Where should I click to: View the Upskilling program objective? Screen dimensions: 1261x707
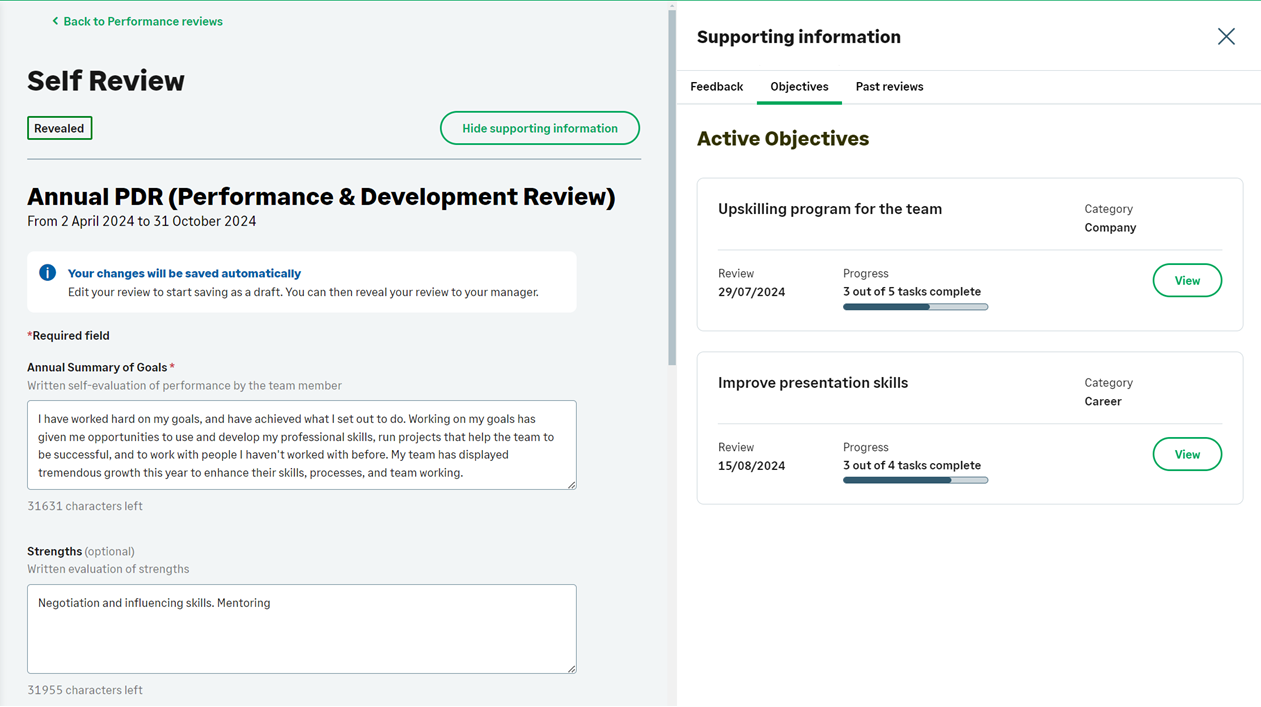pos(1186,281)
